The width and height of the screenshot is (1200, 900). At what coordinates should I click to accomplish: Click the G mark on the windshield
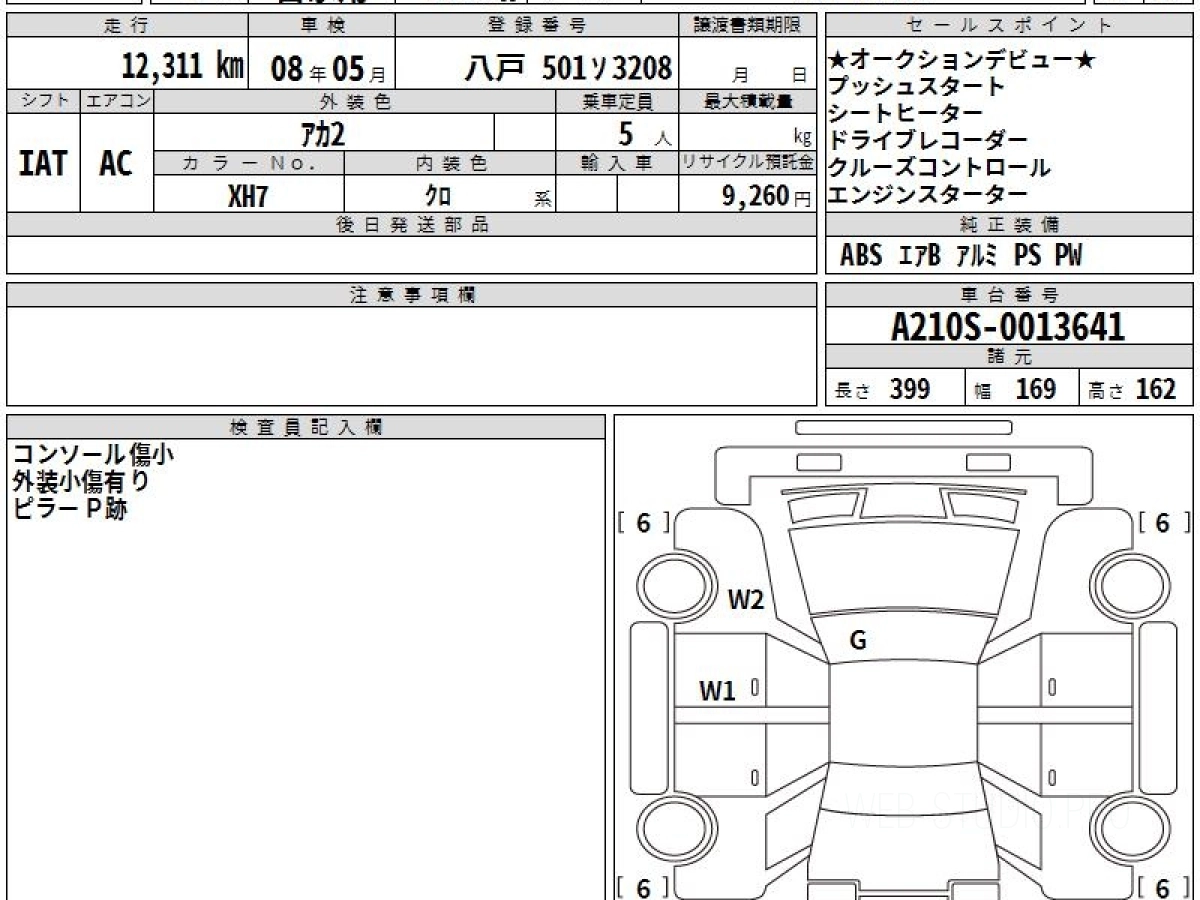[x=858, y=641]
